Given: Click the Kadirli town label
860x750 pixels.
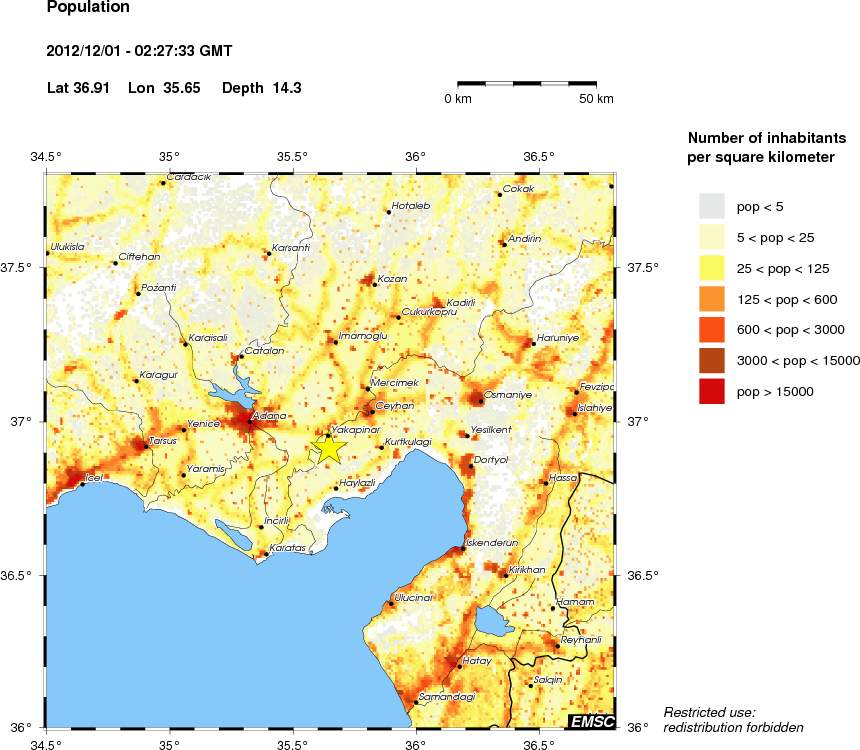Looking at the screenshot, I should tap(461, 303).
